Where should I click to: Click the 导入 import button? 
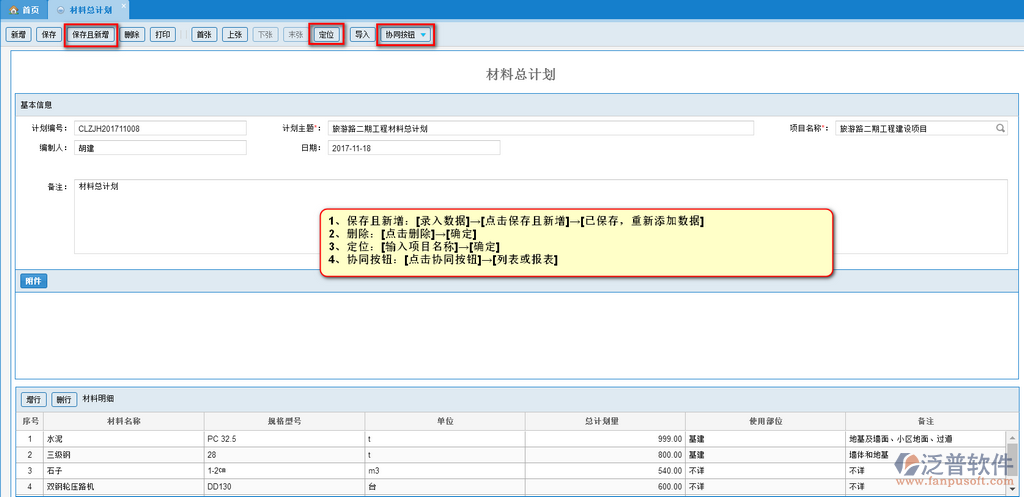coord(361,35)
